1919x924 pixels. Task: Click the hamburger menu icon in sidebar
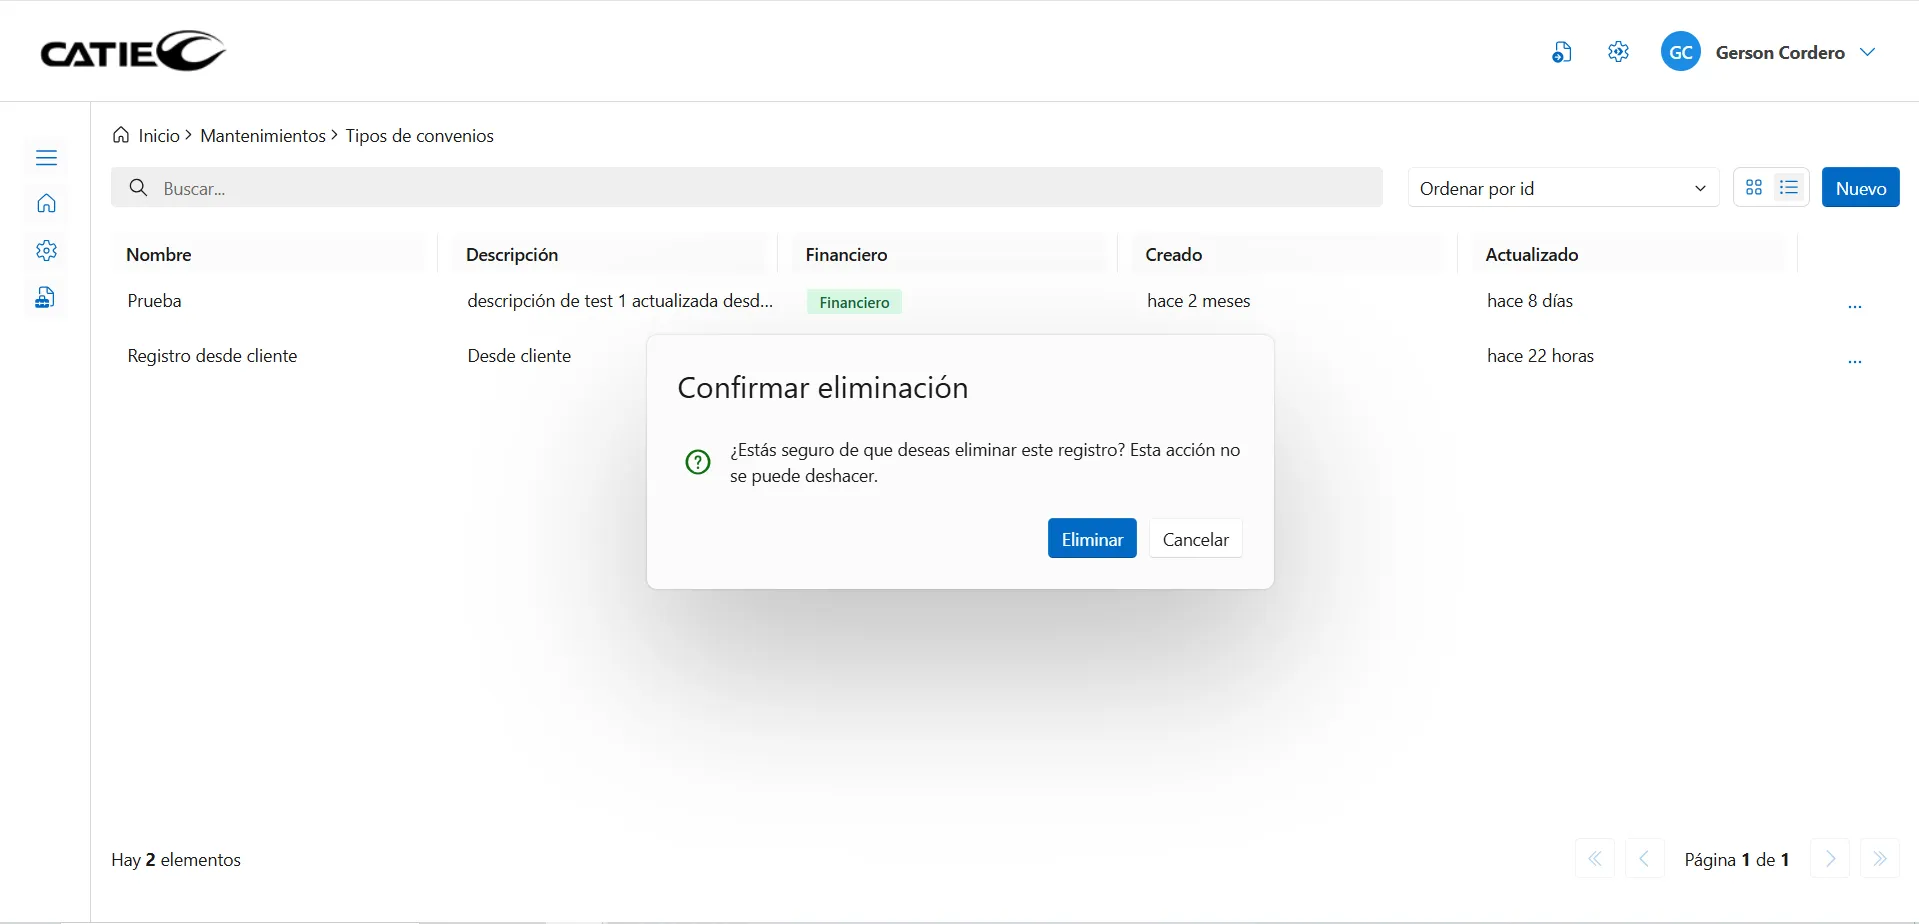46,158
